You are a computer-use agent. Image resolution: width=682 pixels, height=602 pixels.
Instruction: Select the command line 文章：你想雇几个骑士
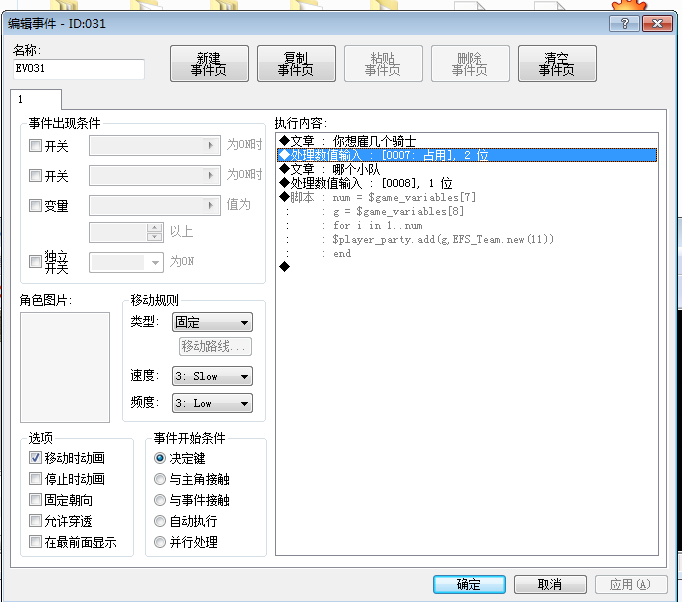point(467,141)
